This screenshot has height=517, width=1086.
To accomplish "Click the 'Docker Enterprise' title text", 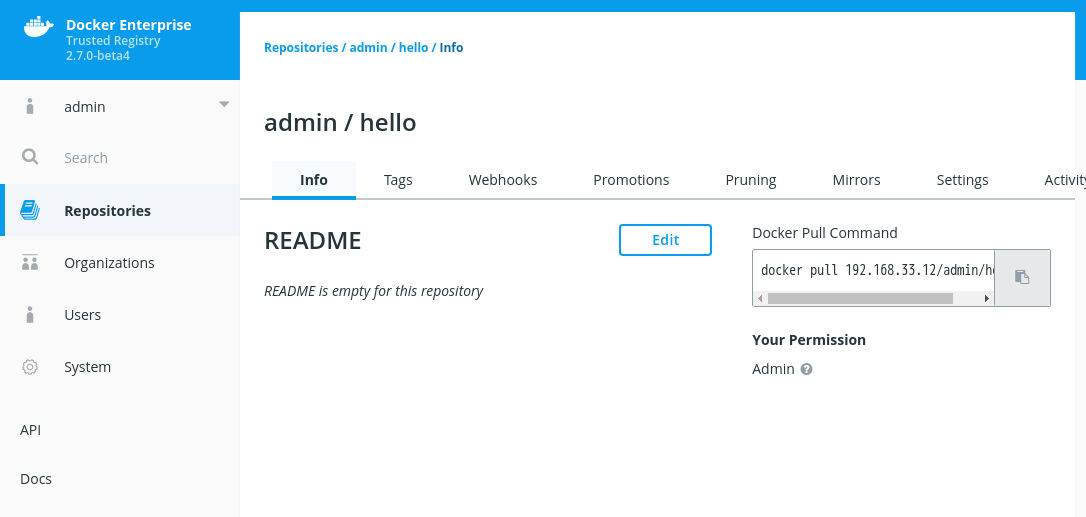I will point(129,25).
